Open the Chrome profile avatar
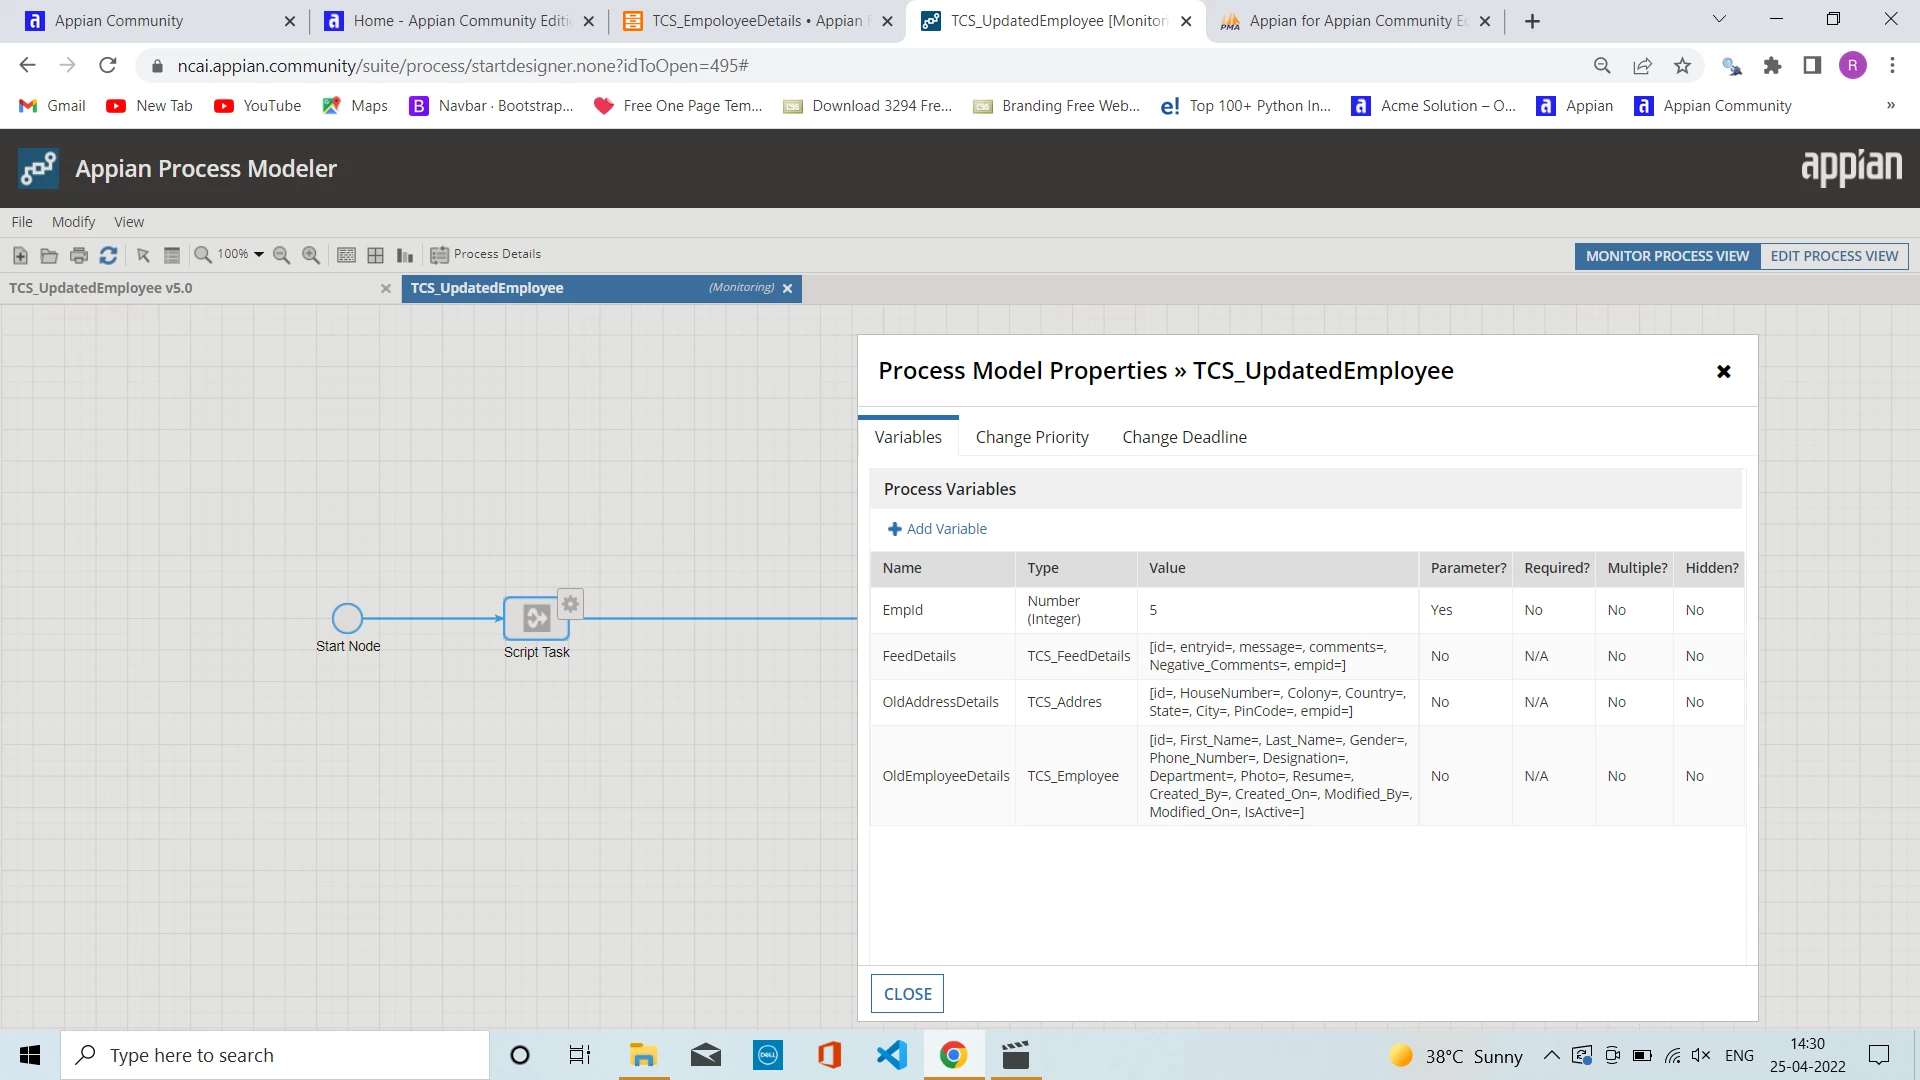 pyautogui.click(x=1852, y=66)
